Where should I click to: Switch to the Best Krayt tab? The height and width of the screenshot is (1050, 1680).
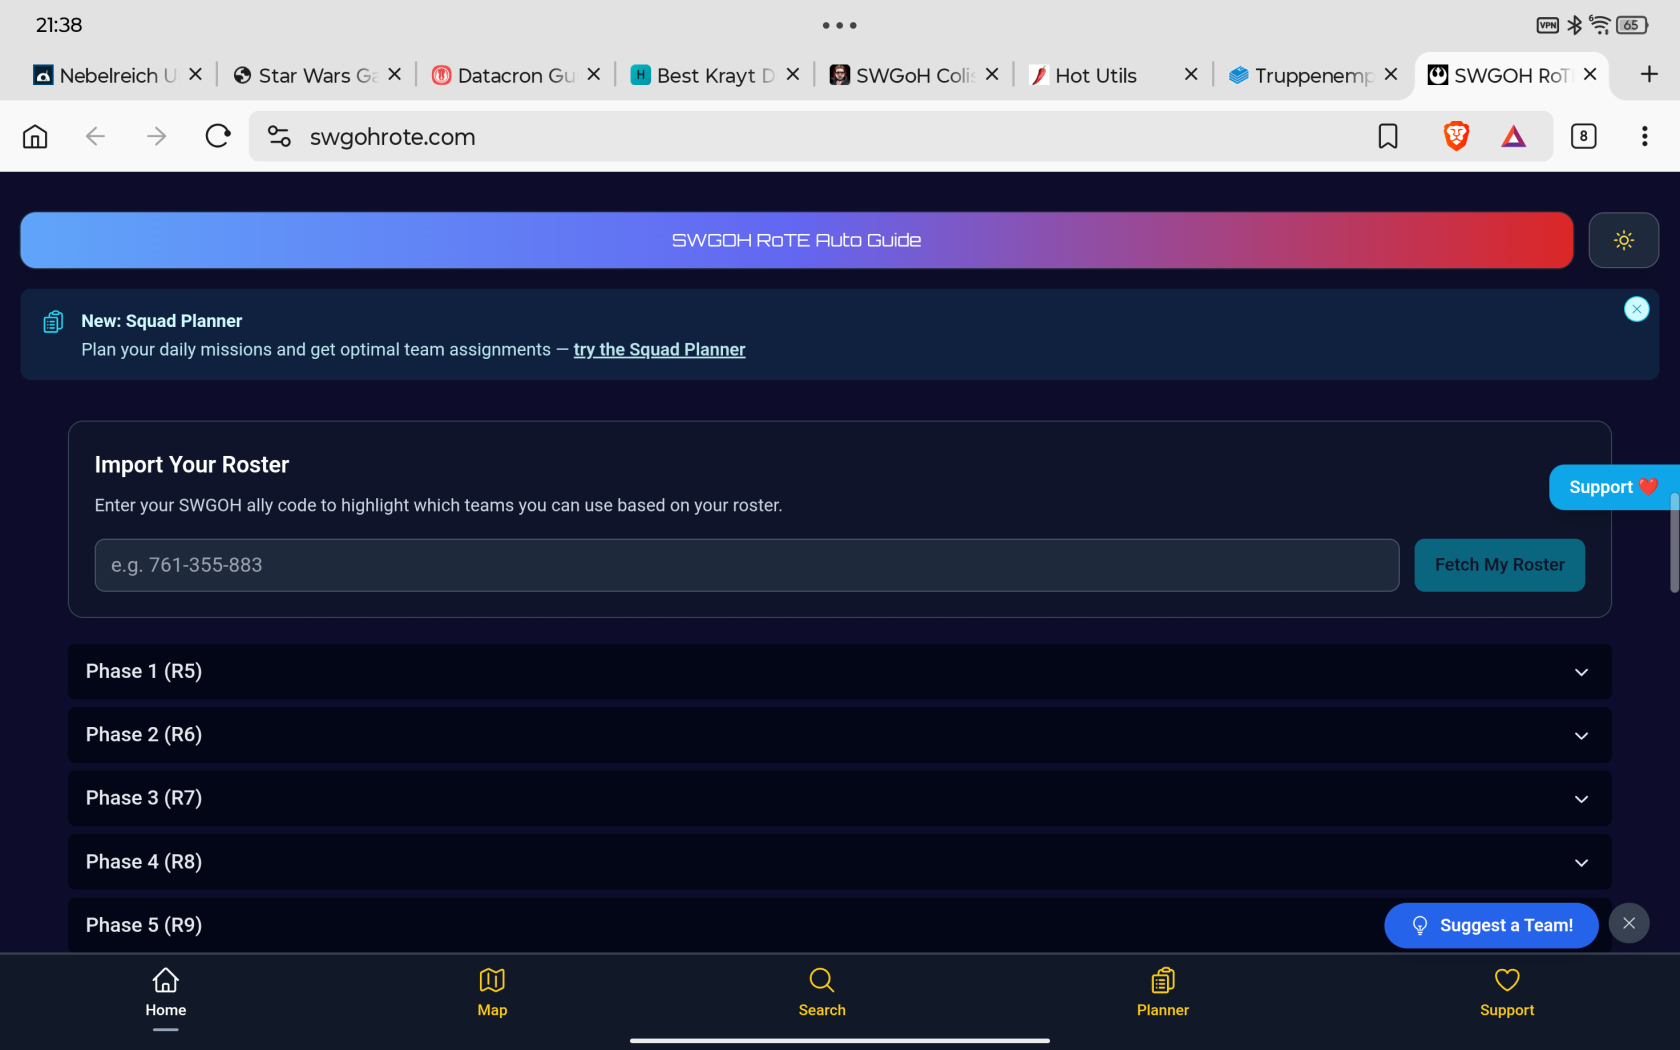click(x=703, y=75)
